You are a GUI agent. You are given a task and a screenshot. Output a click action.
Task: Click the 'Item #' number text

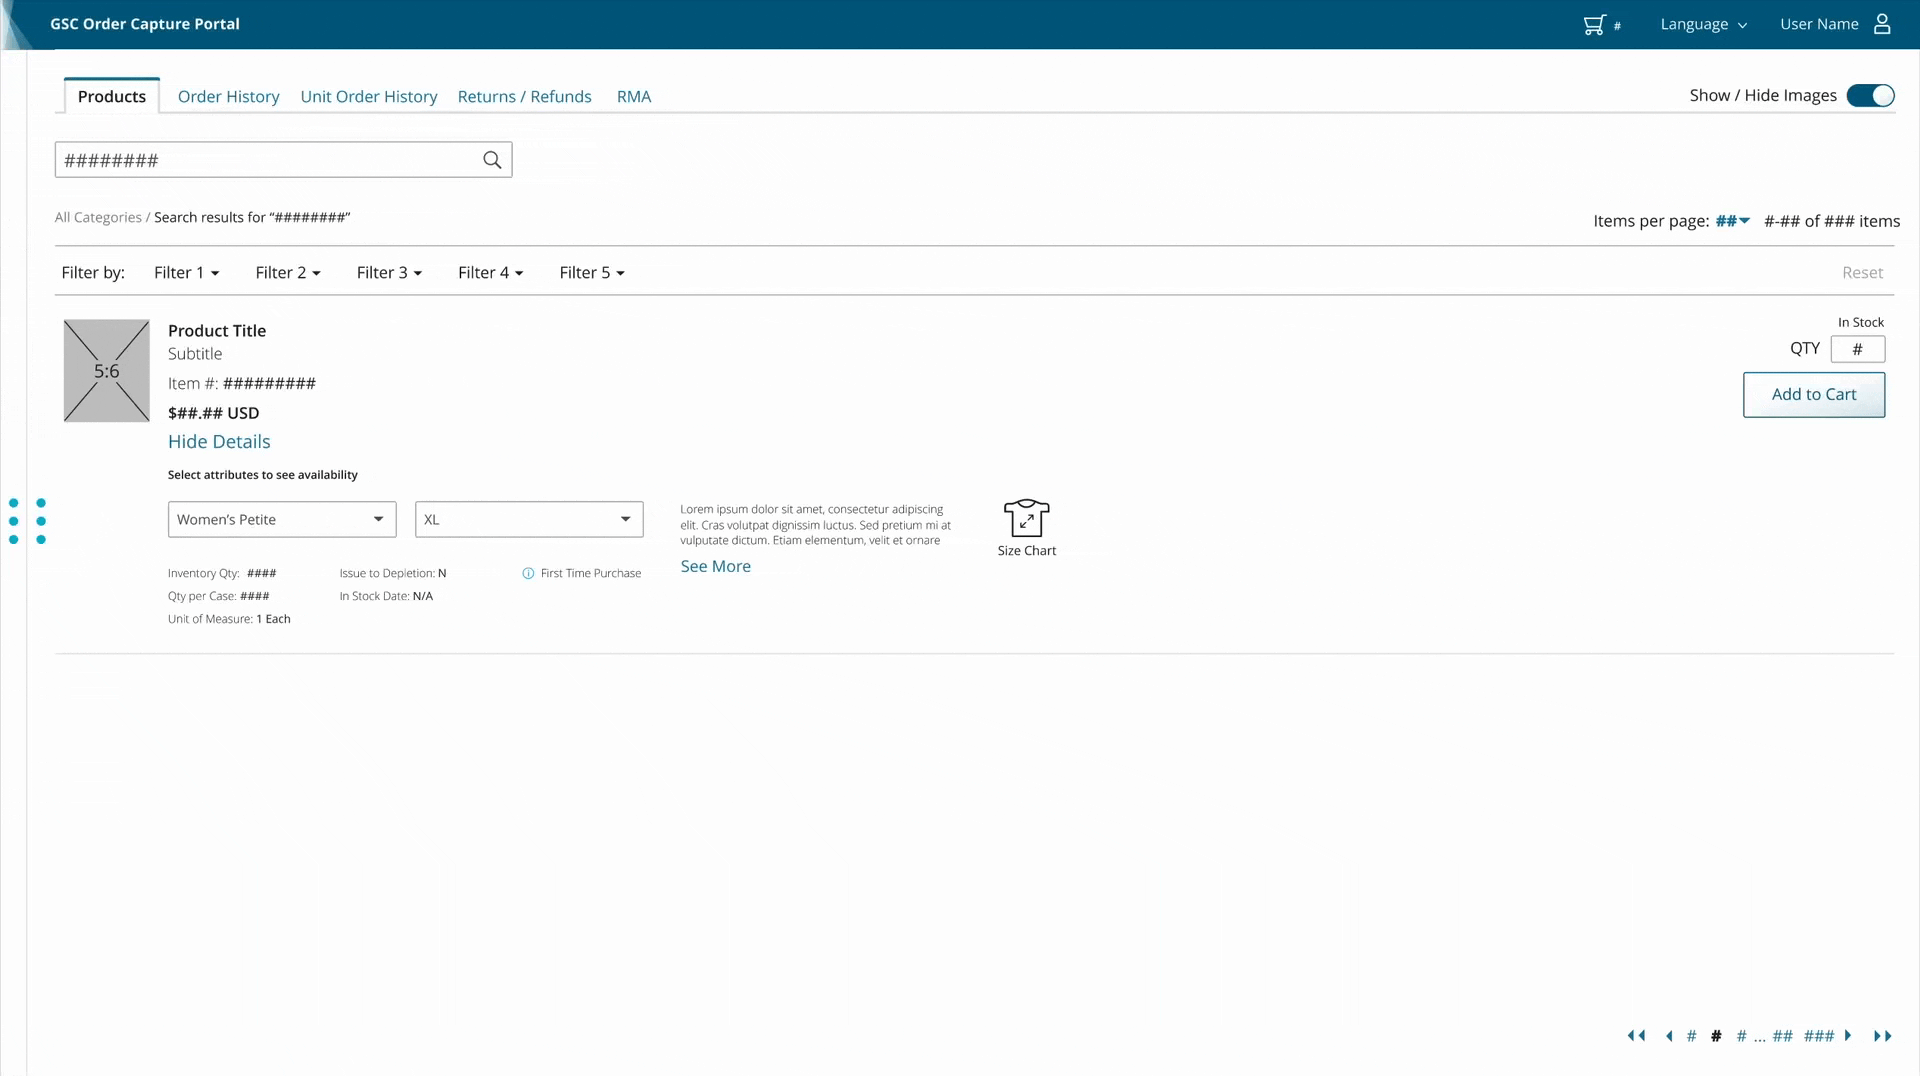pos(269,384)
